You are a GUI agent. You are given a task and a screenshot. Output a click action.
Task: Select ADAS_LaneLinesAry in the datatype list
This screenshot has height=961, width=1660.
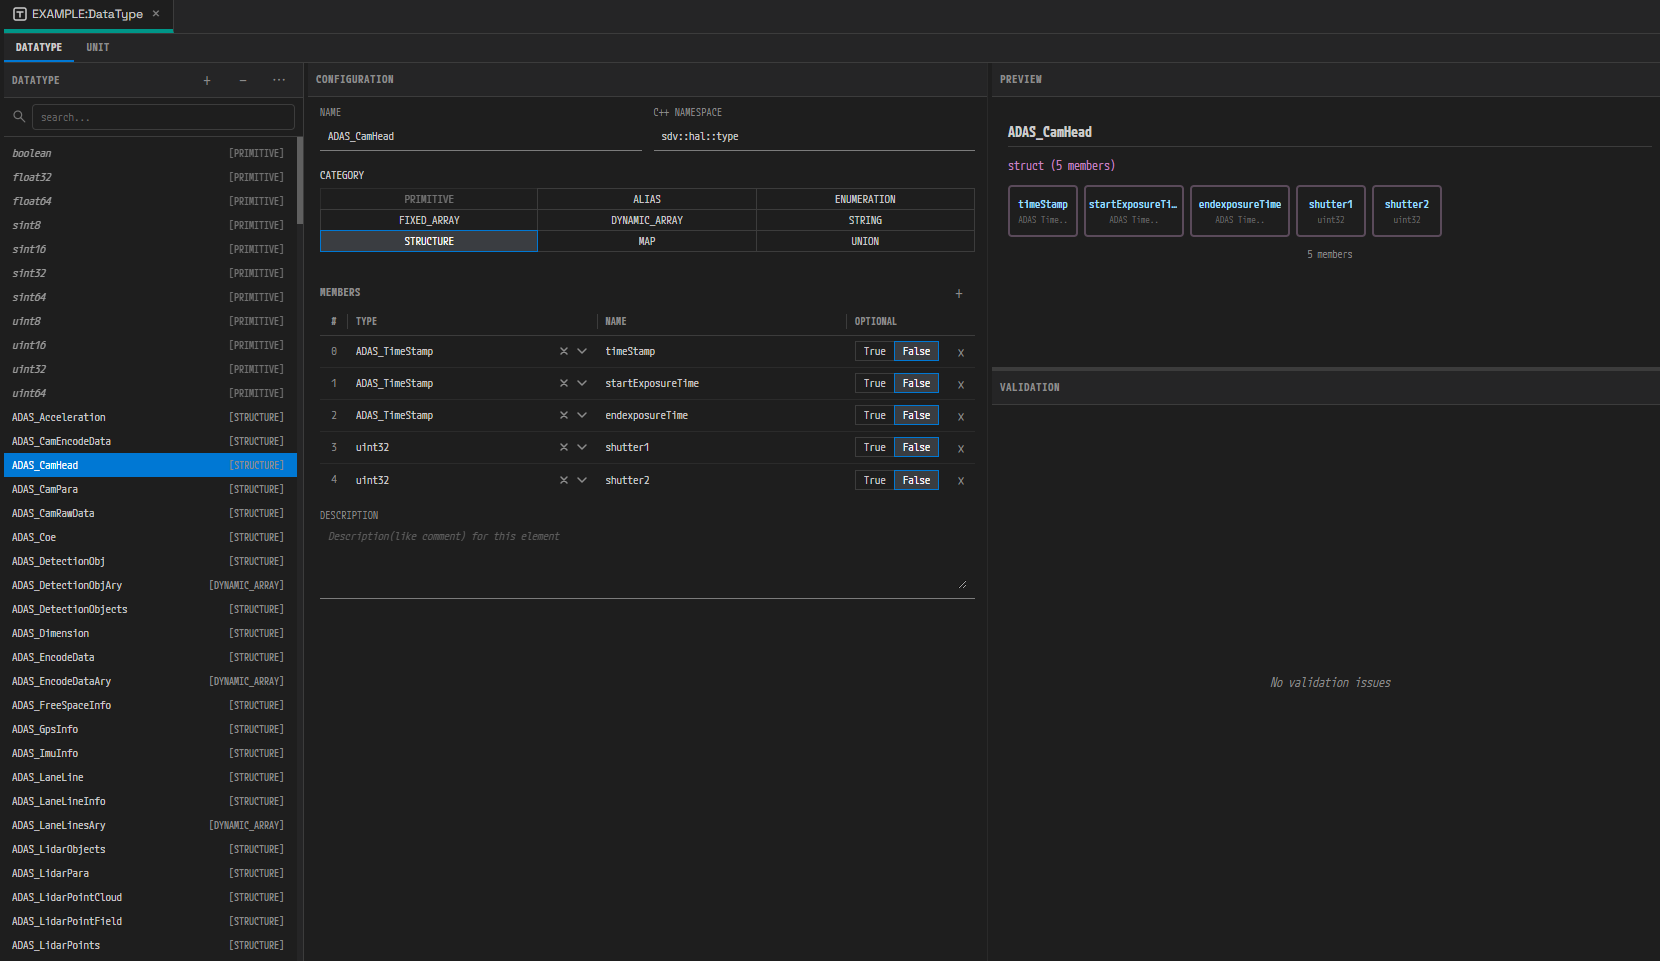[x=150, y=825]
